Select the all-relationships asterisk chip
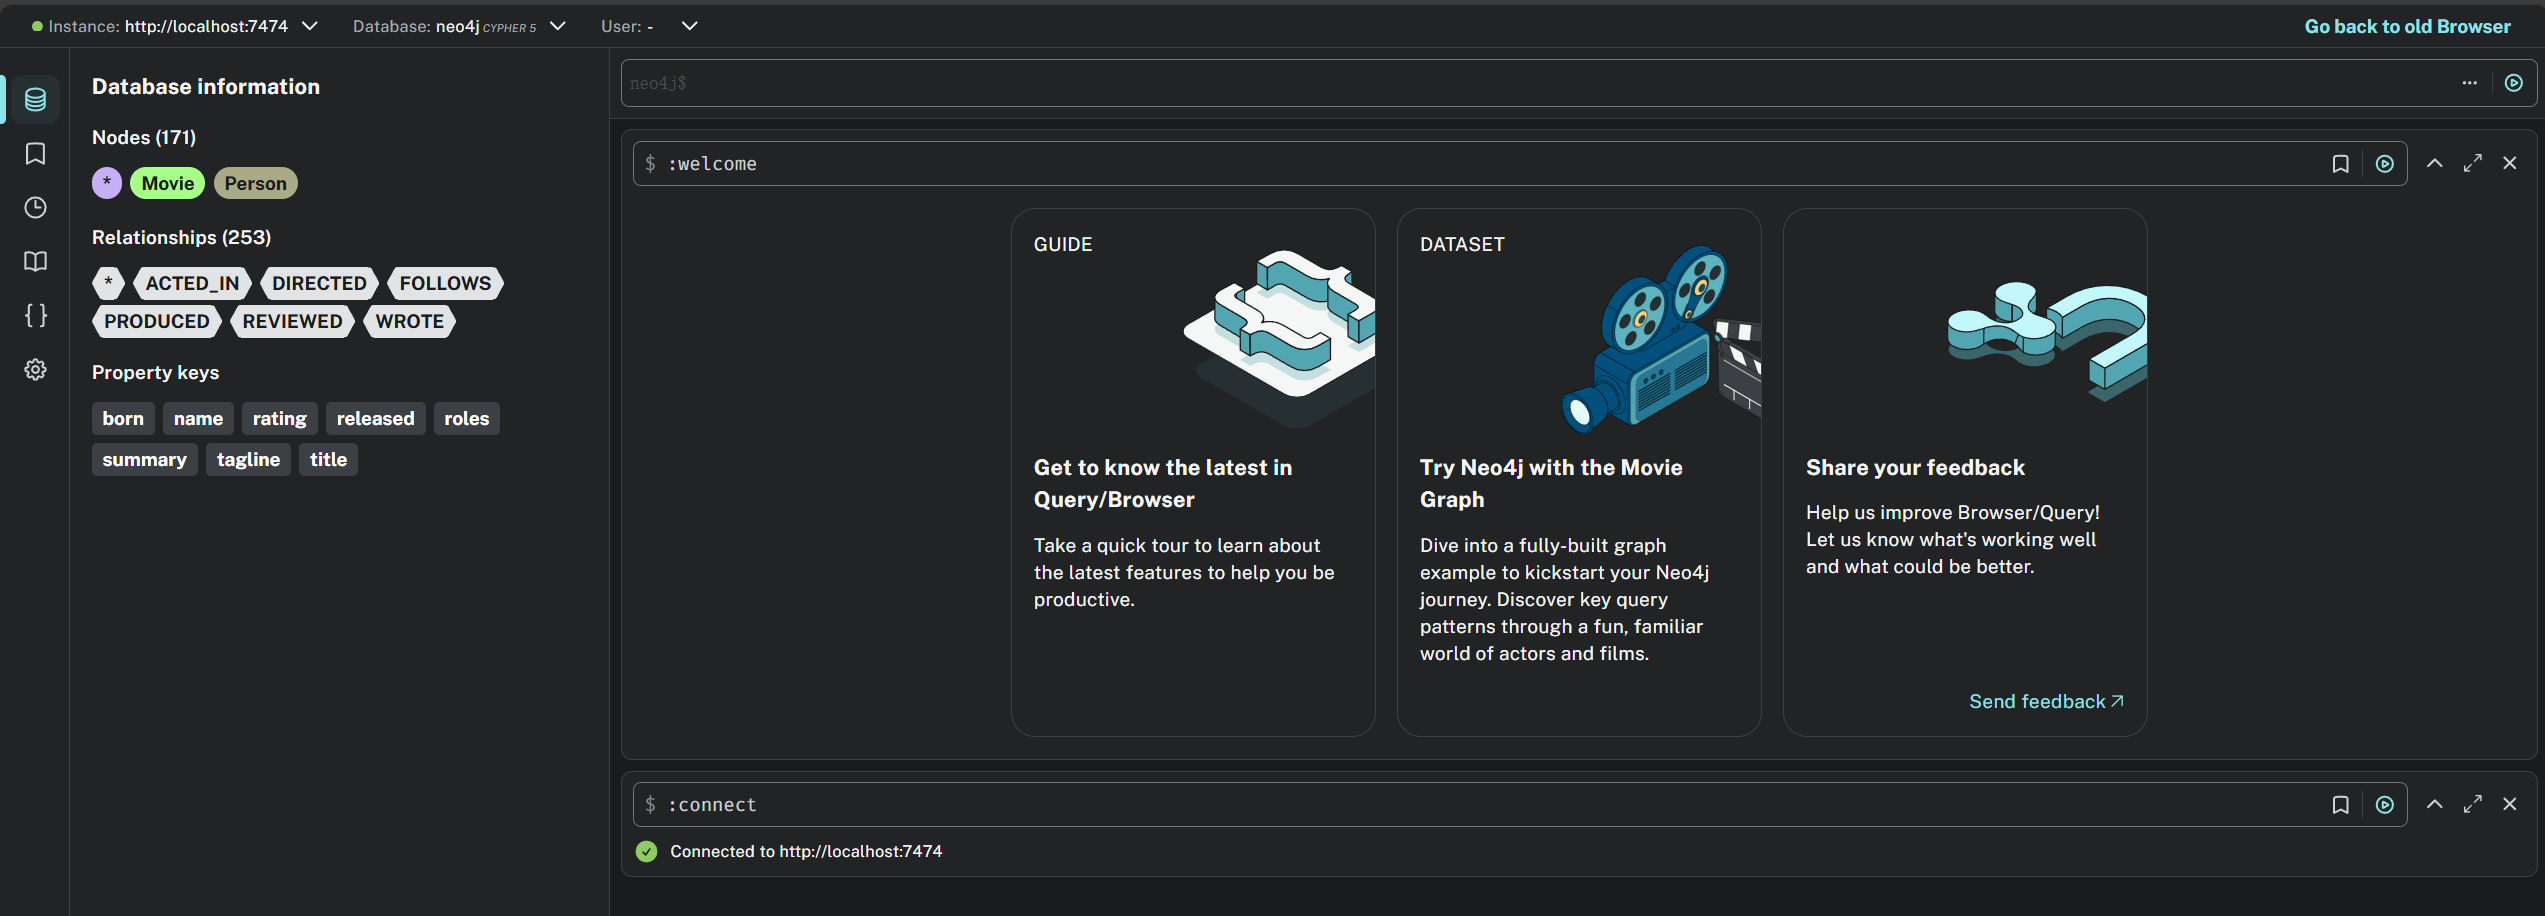2545x916 pixels. coord(108,283)
